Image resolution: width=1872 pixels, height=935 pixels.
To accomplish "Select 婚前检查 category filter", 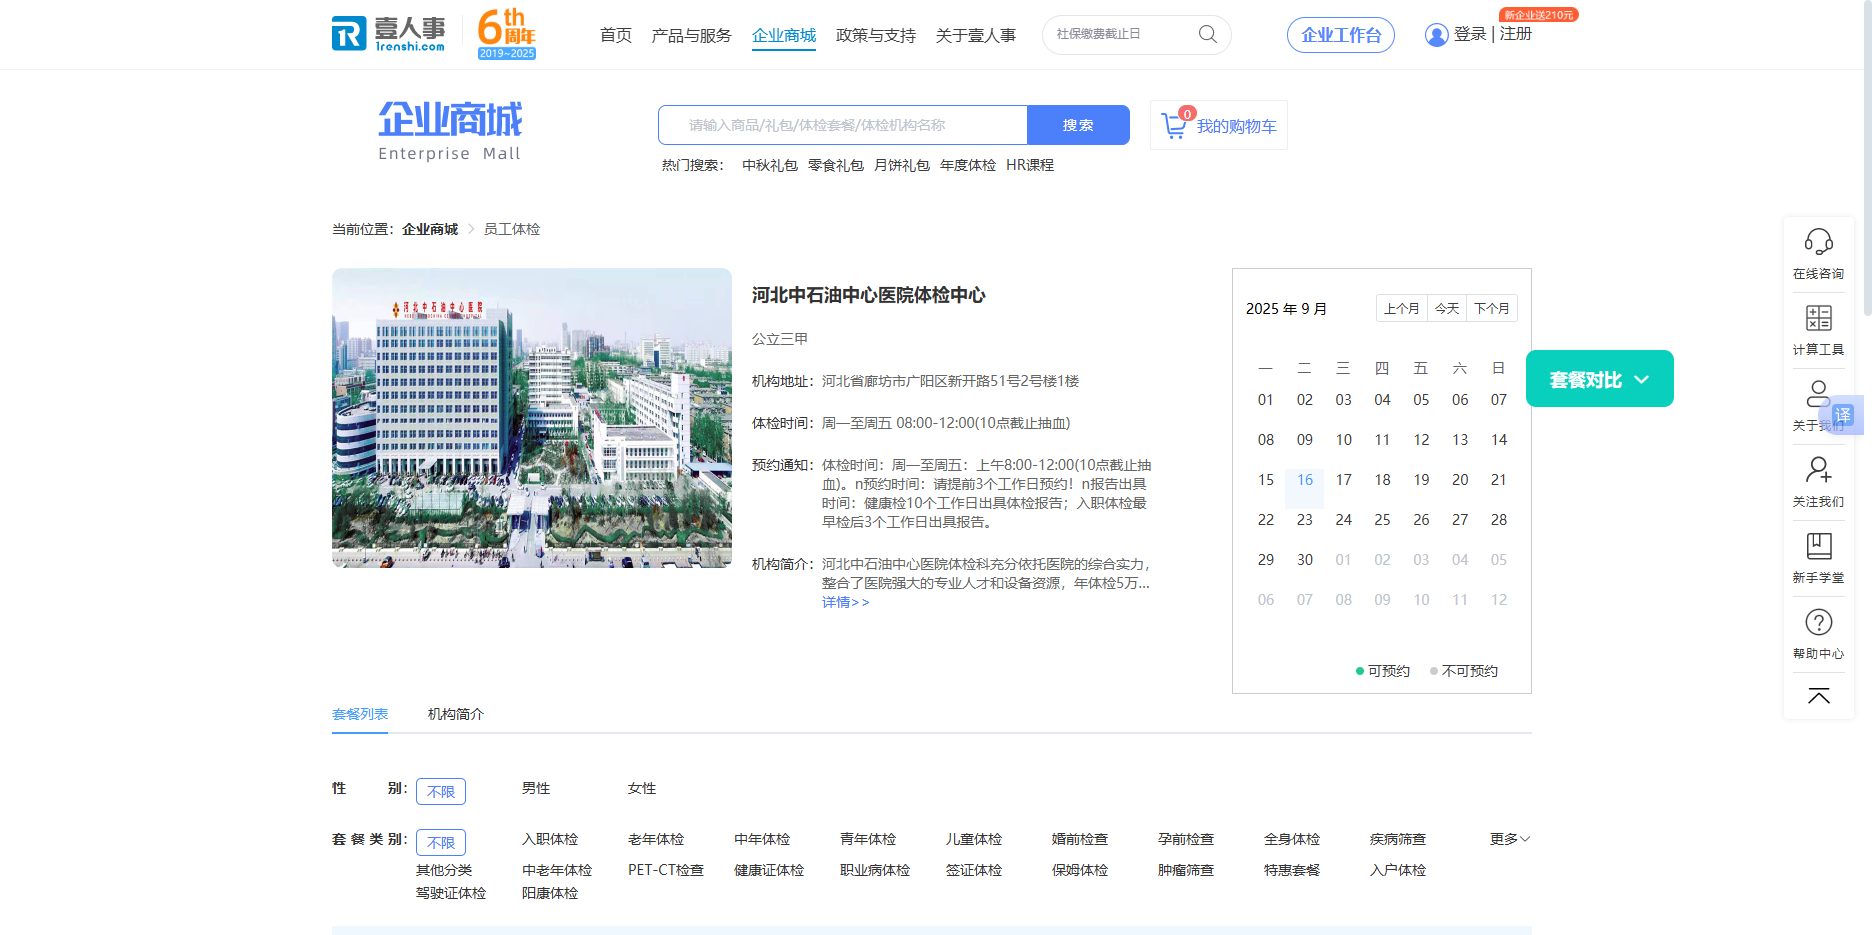I will coord(1080,839).
